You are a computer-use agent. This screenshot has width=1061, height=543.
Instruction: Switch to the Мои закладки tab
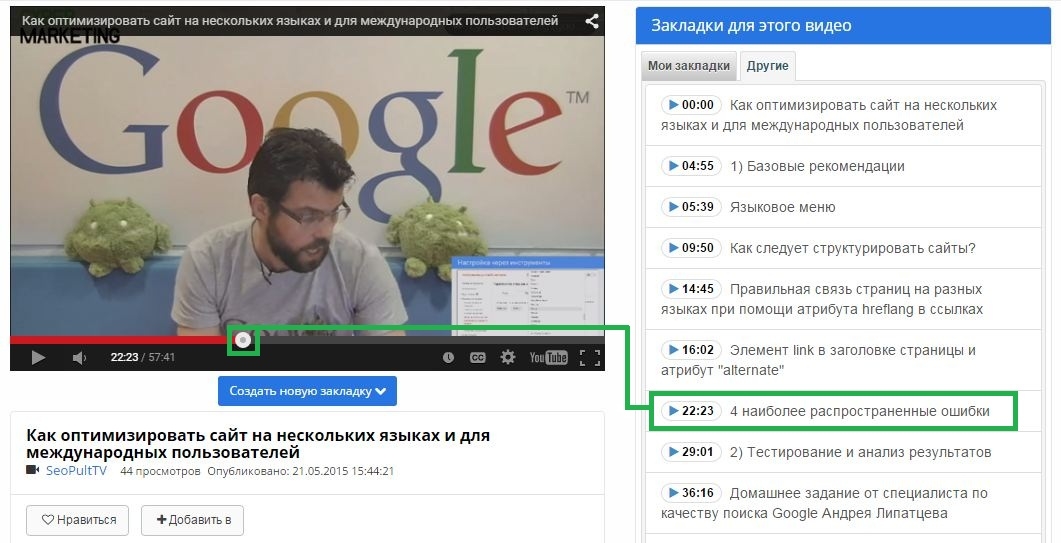[689, 66]
